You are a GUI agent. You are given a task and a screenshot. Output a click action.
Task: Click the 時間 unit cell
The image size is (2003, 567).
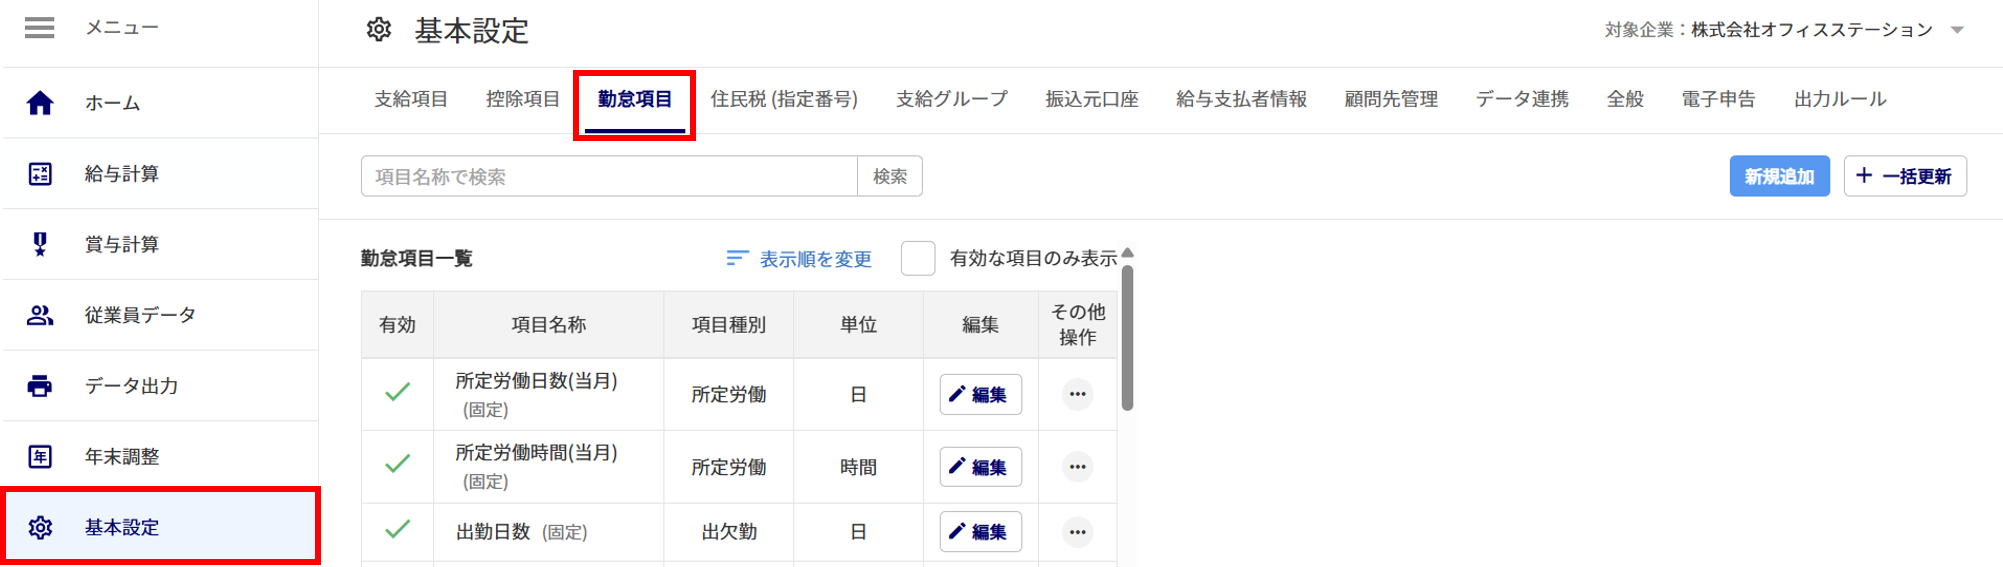858,467
